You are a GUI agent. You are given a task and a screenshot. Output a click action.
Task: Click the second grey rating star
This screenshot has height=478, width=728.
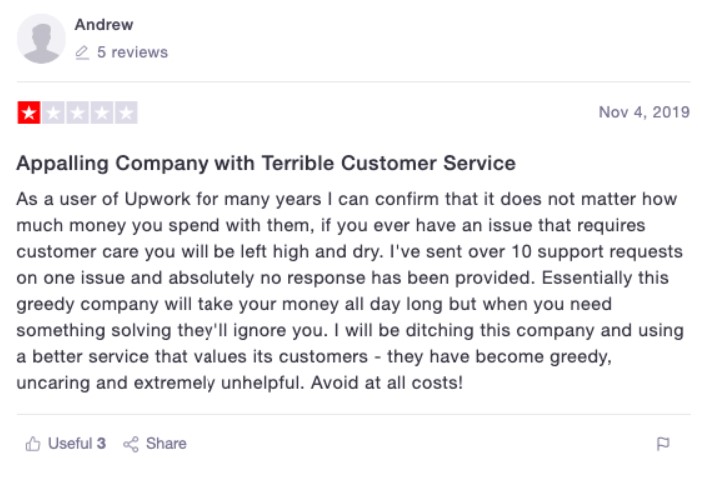[53, 113]
